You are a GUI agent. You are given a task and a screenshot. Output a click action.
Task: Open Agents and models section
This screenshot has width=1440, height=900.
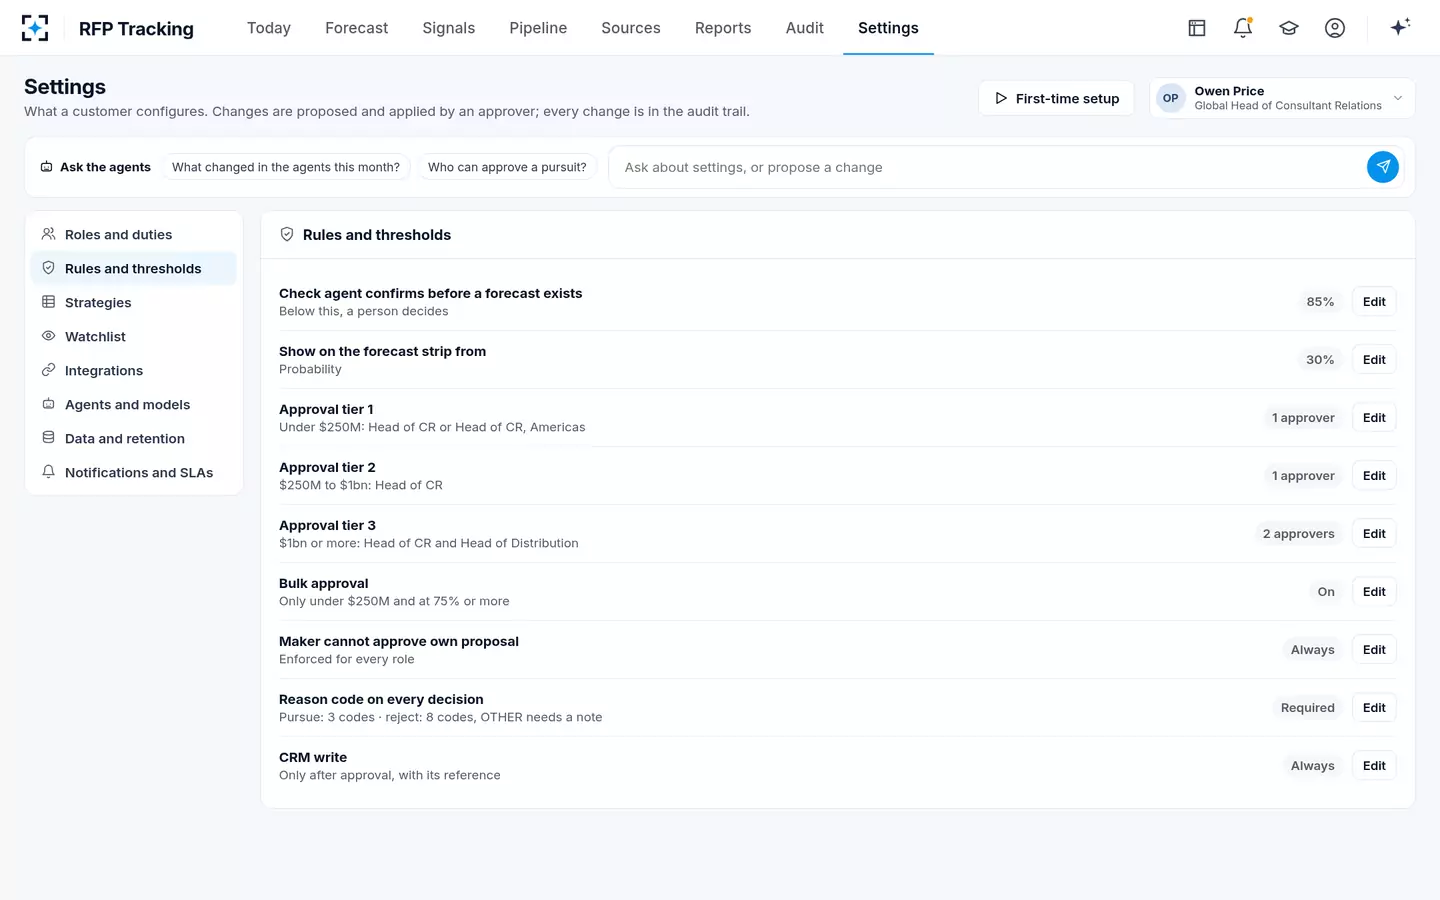point(134,404)
